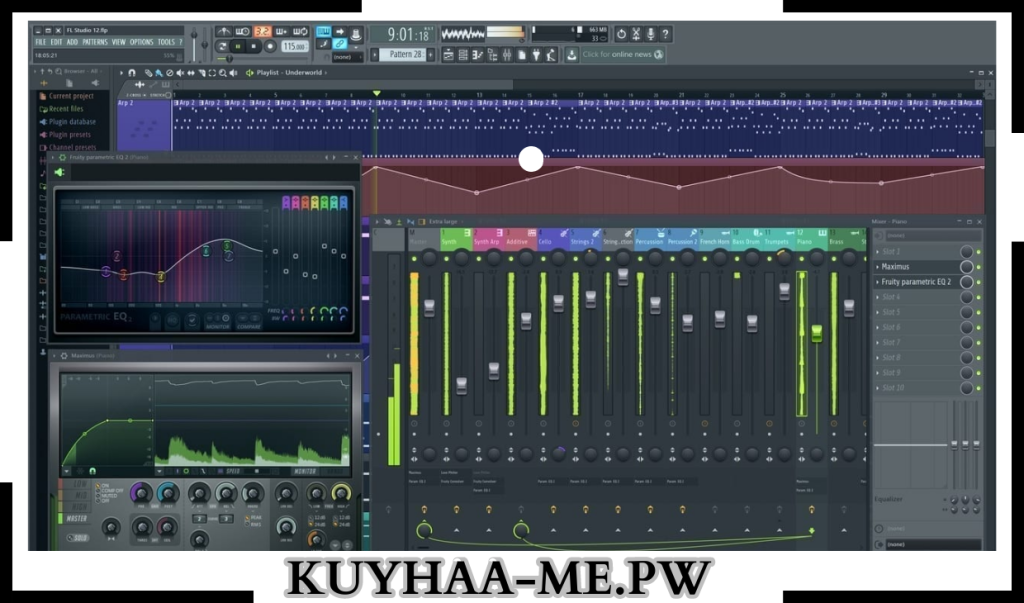Select the paint brush tool in Playlist toolbar

[x=159, y=73]
